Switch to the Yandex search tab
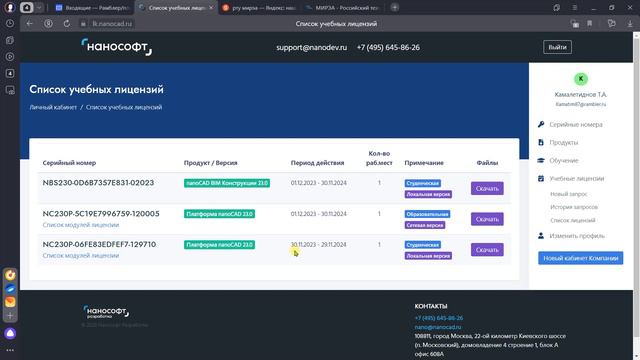This screenshot has height=360, width=640. 259,8
